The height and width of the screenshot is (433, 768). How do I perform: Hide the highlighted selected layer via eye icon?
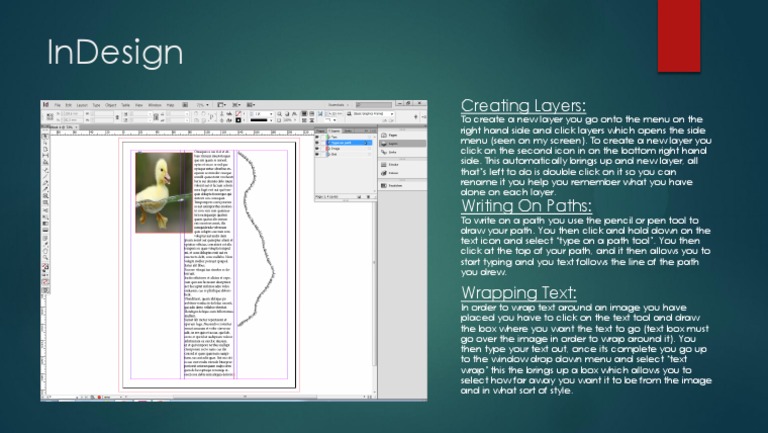pyautogui.click(x=318, y=143)
